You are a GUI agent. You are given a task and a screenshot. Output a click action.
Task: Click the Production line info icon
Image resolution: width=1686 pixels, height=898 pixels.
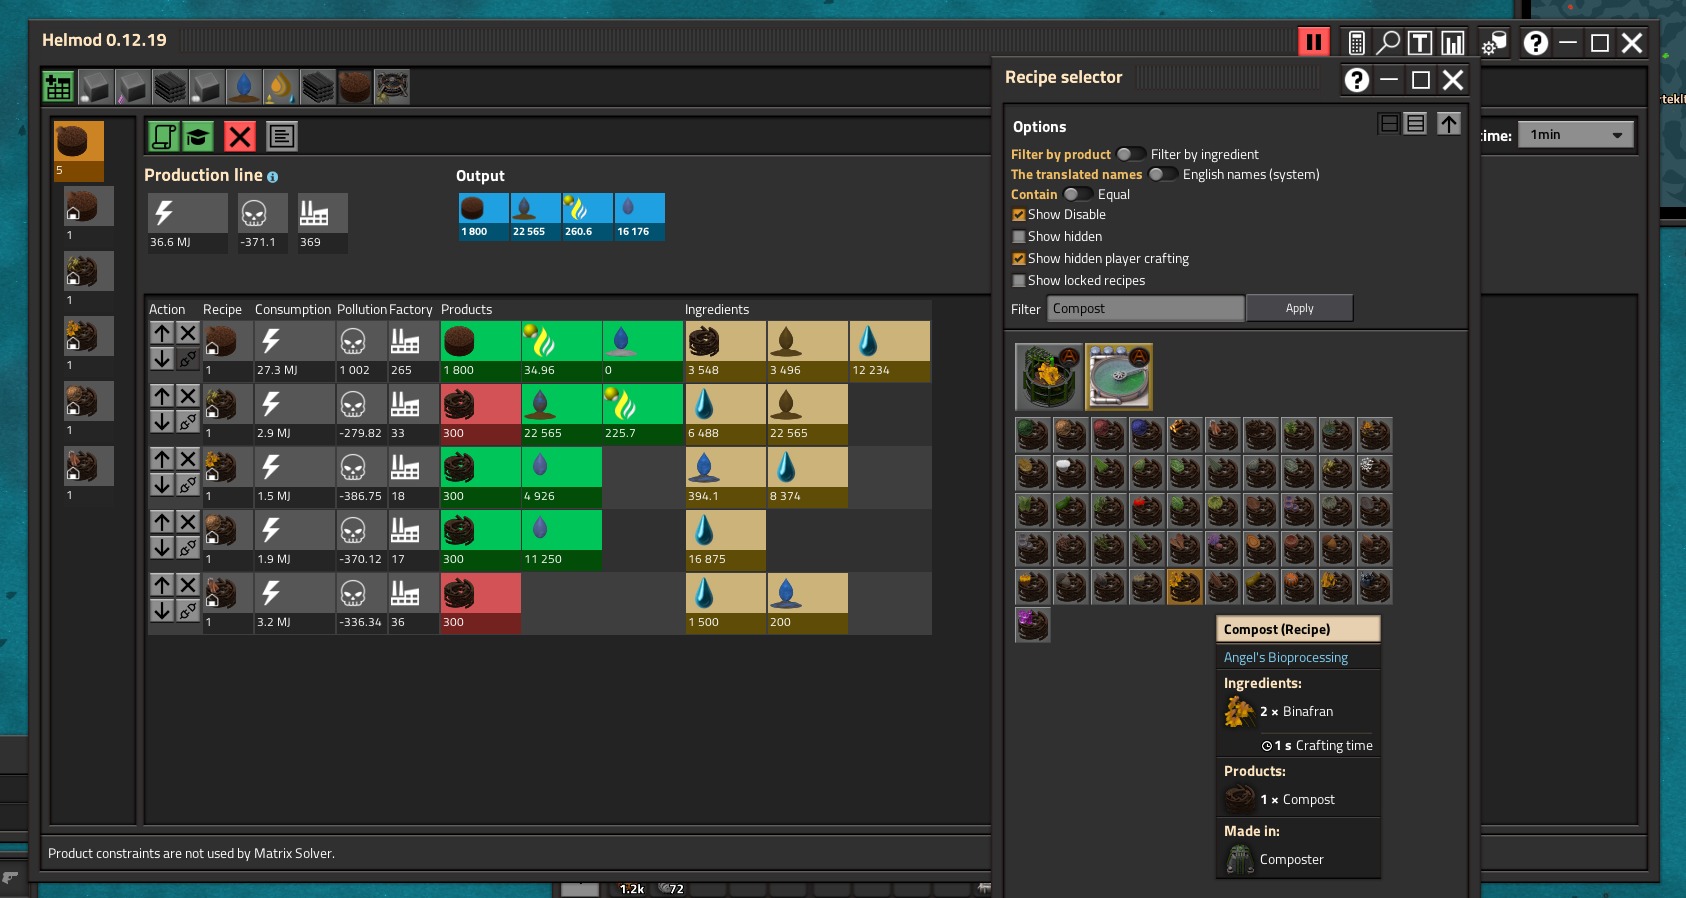pos(273,177)
